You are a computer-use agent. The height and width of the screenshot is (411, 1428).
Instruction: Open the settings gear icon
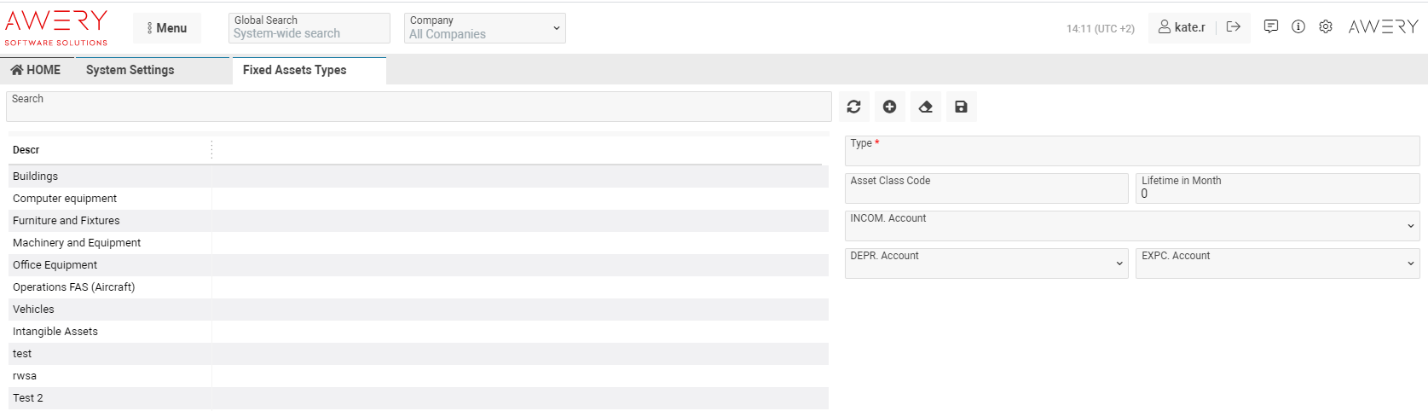tap(1325, 27)
